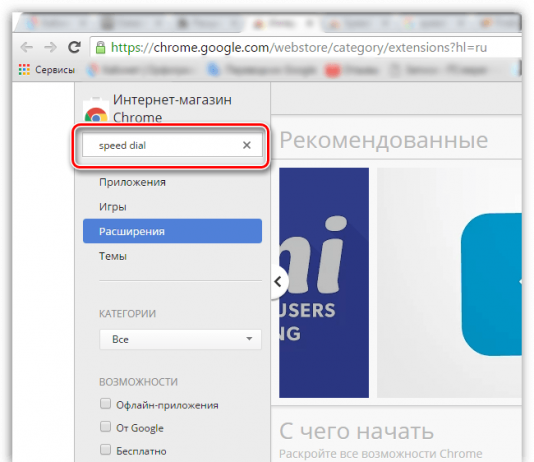
Task: Open the Игры section
Action: (x=113, y=207)
